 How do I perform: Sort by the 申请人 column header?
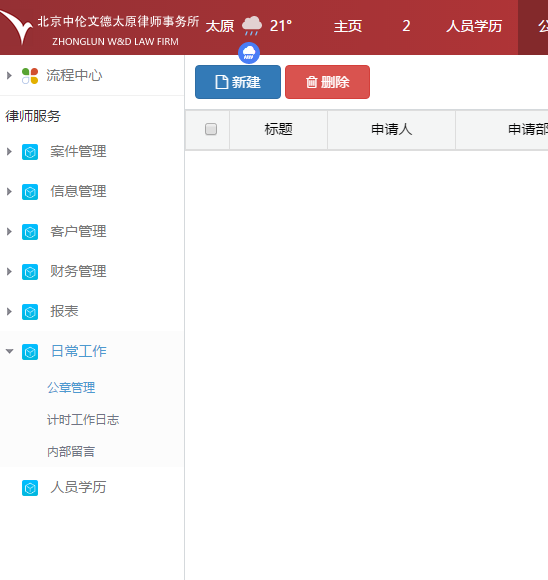coord(391,129)
